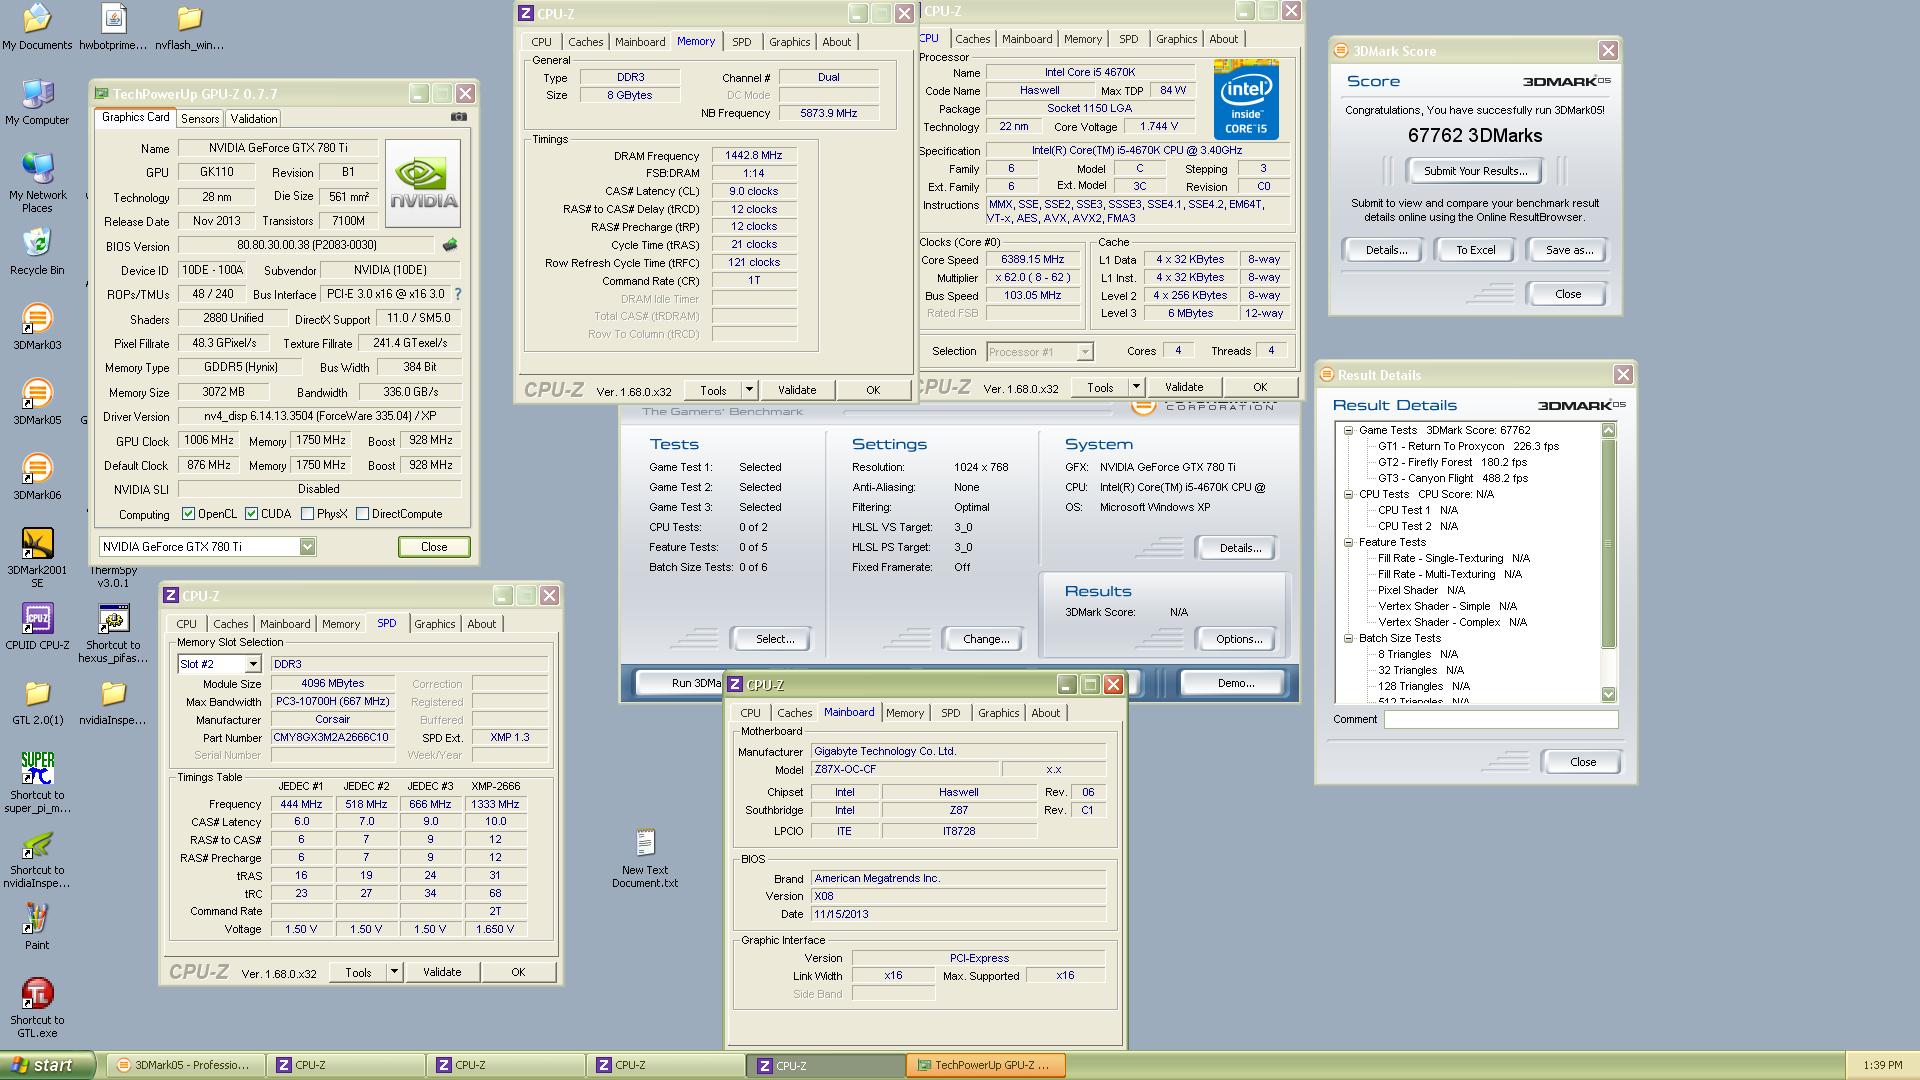Open hwbotprime desktop icon
This screenshot has width=1920, height=1080.
pyautogui.click(x=113, y=27)
